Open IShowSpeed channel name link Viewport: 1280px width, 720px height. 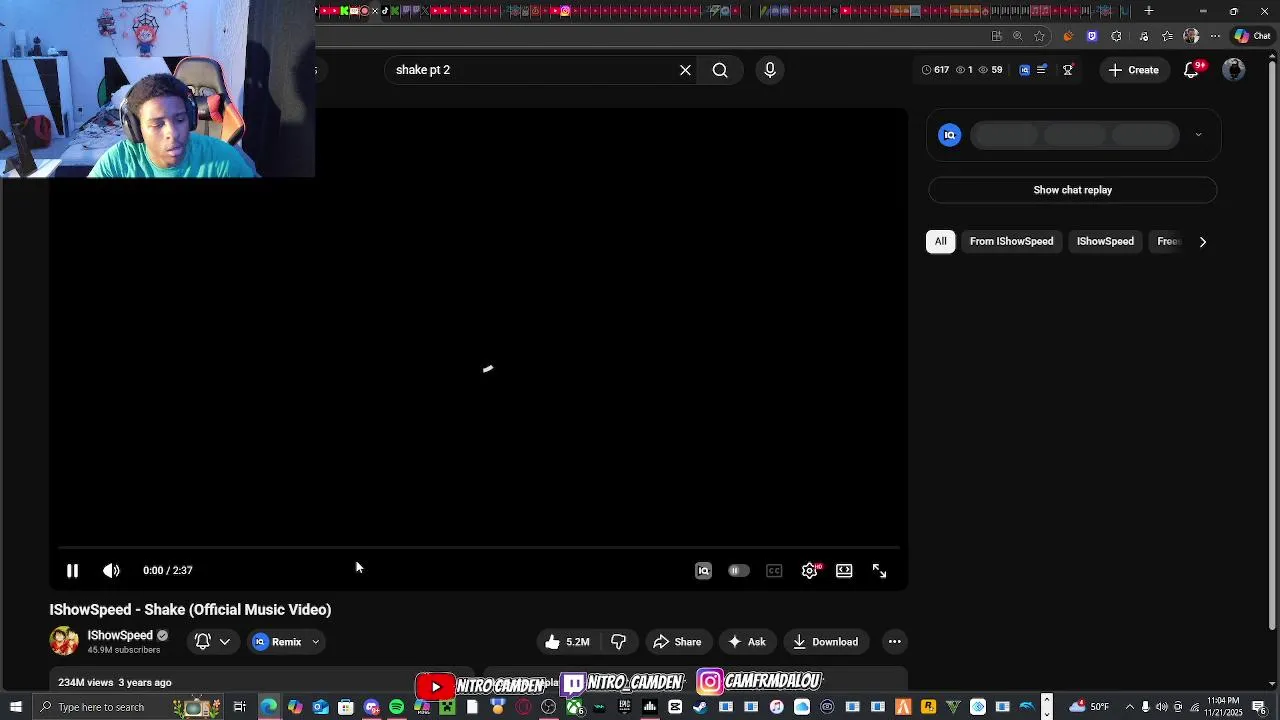tap(120, 635)
